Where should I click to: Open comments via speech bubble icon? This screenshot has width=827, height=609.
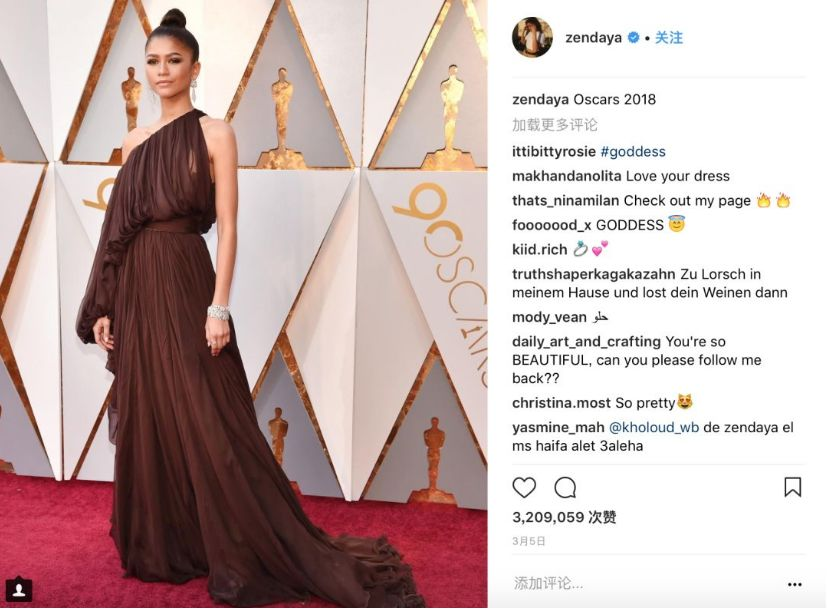pos(565,488)
